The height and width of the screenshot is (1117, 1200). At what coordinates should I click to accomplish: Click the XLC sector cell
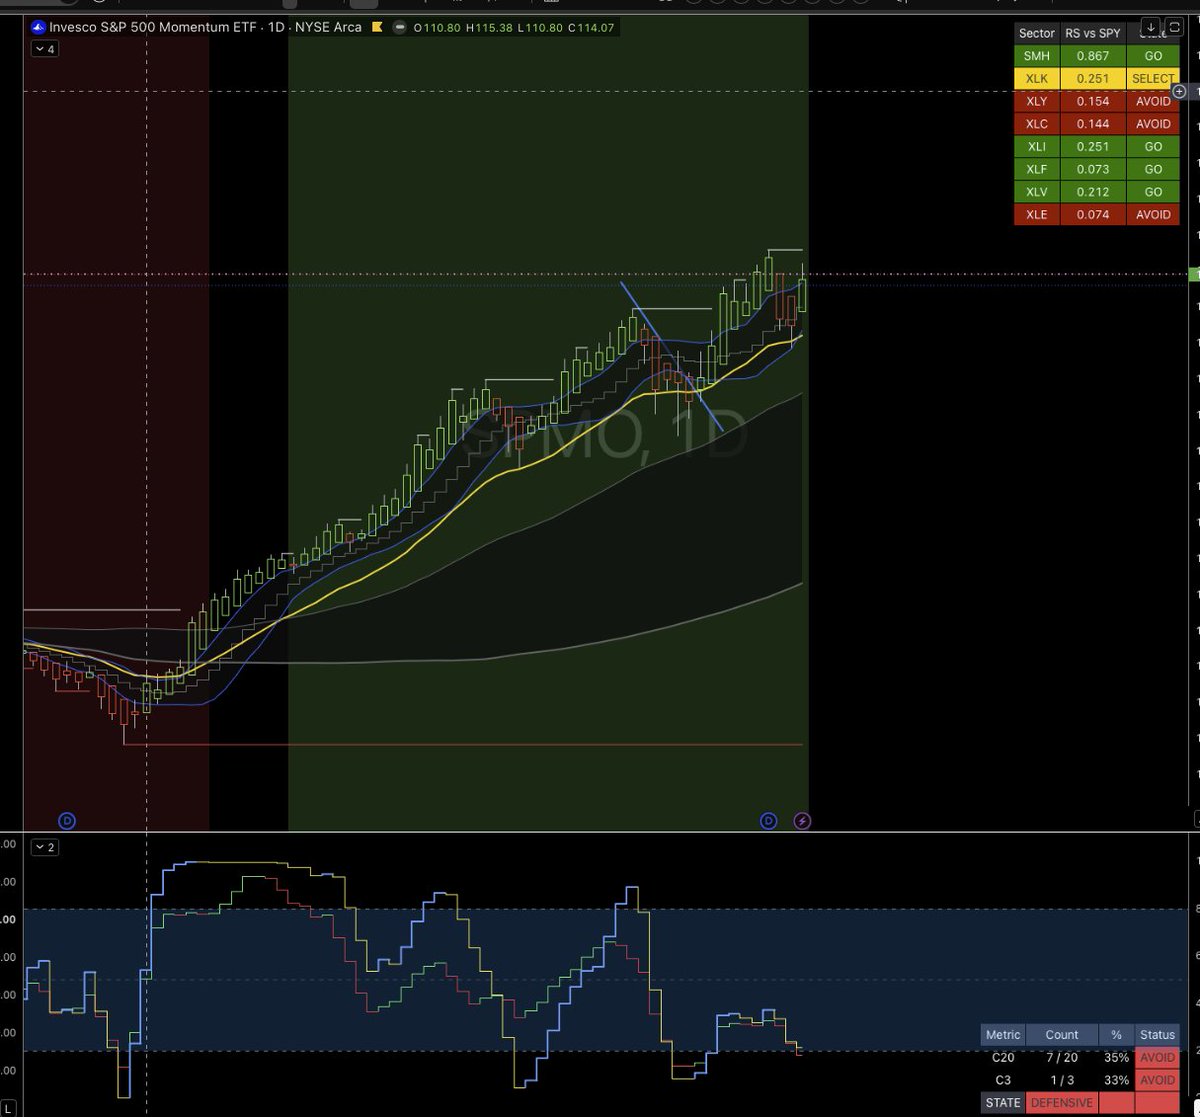click(1037, 124)
